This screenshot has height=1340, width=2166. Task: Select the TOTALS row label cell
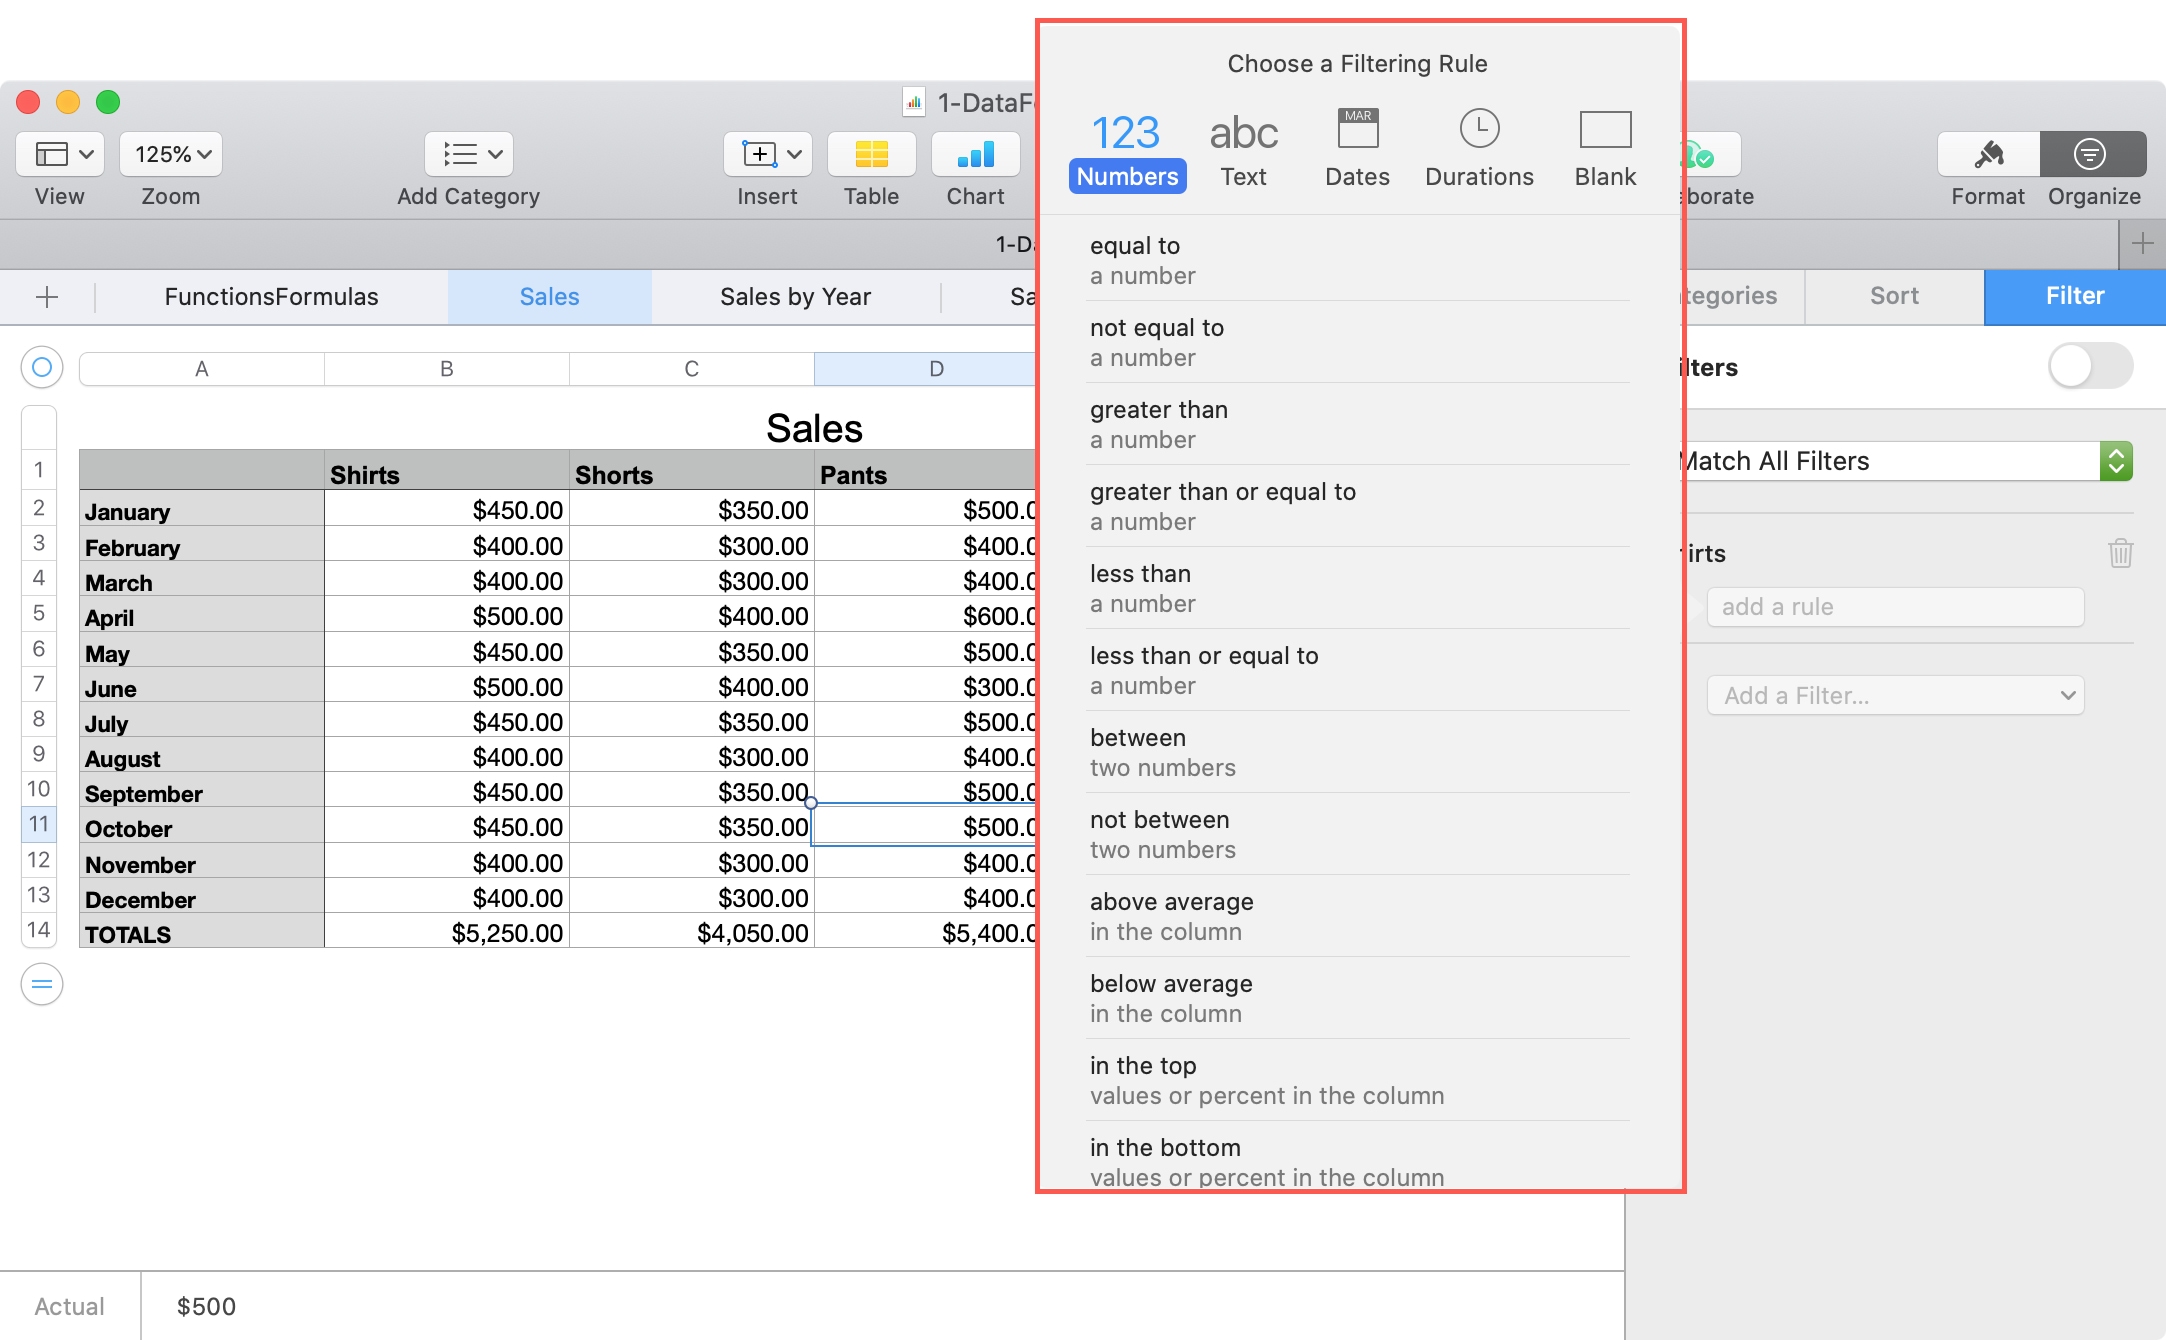pyautogui.click(x=202, y=931)
